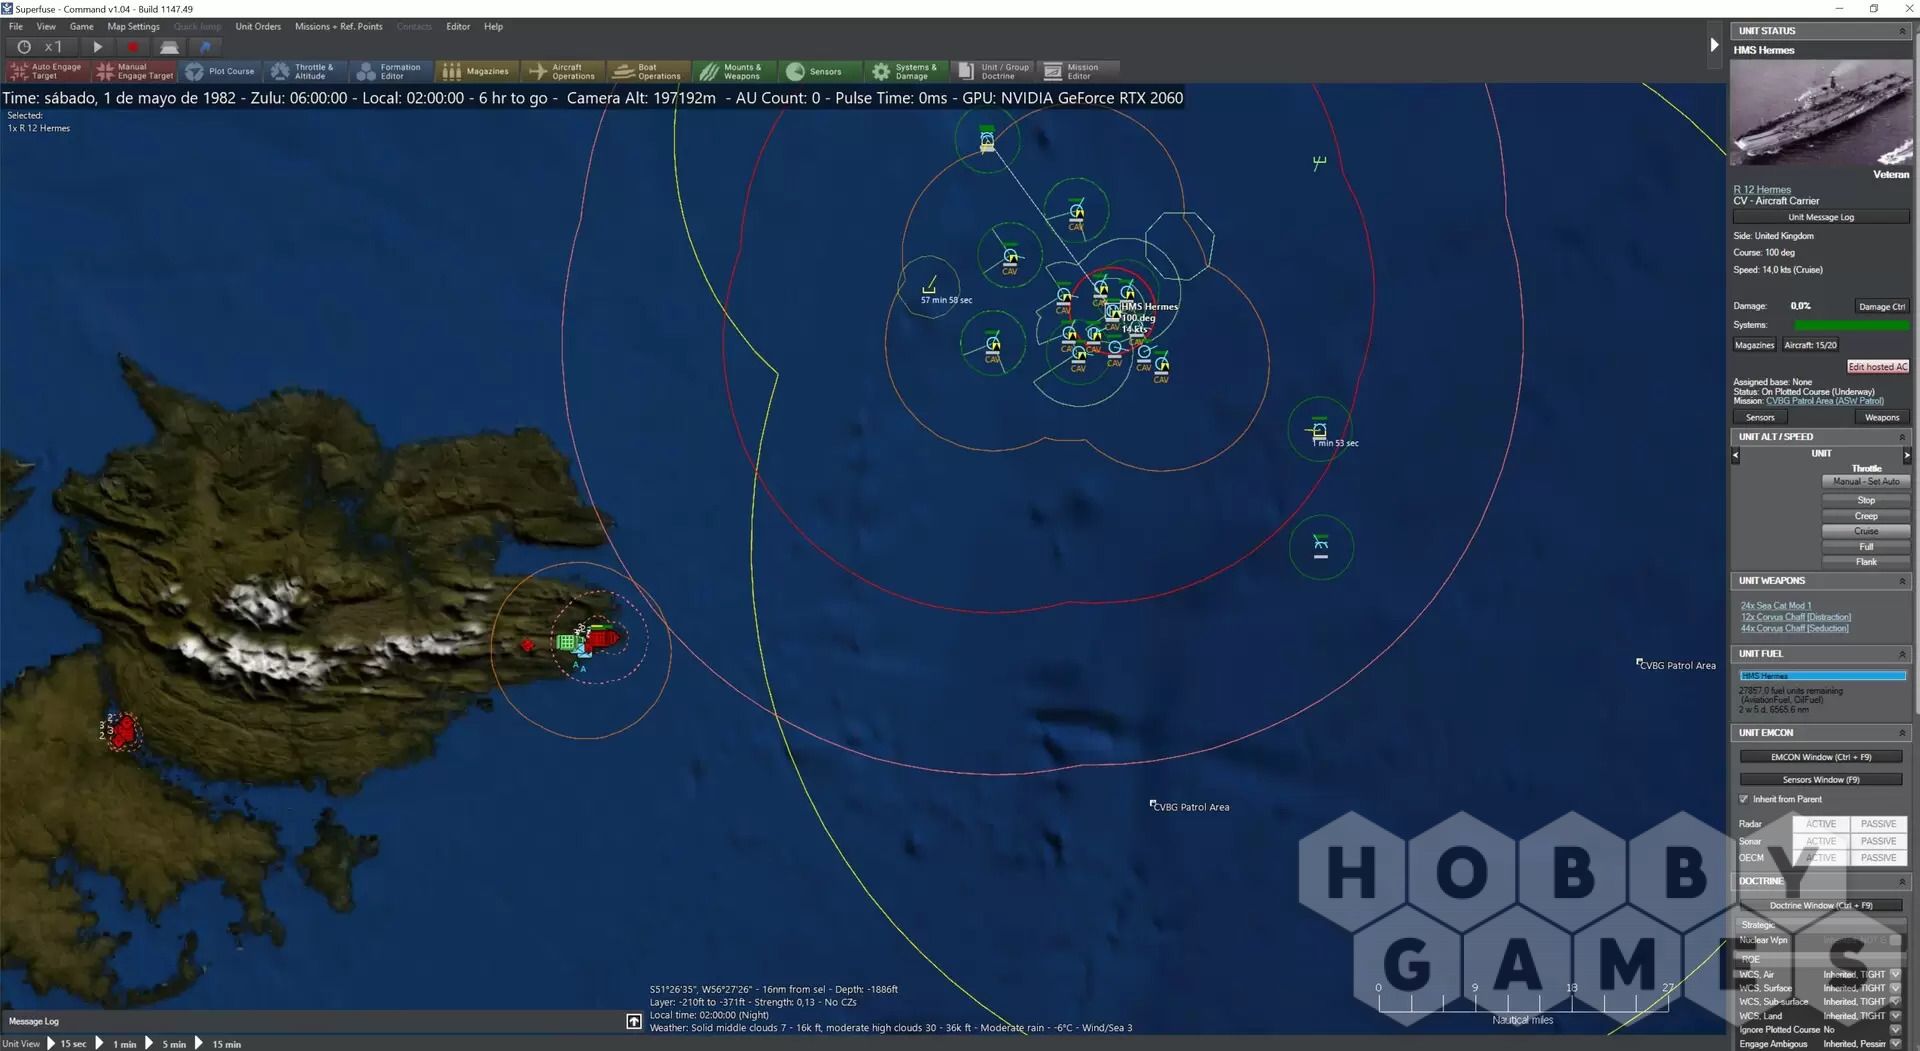Open Boat Operations
1920x1051 pixels.
point(647,71)
